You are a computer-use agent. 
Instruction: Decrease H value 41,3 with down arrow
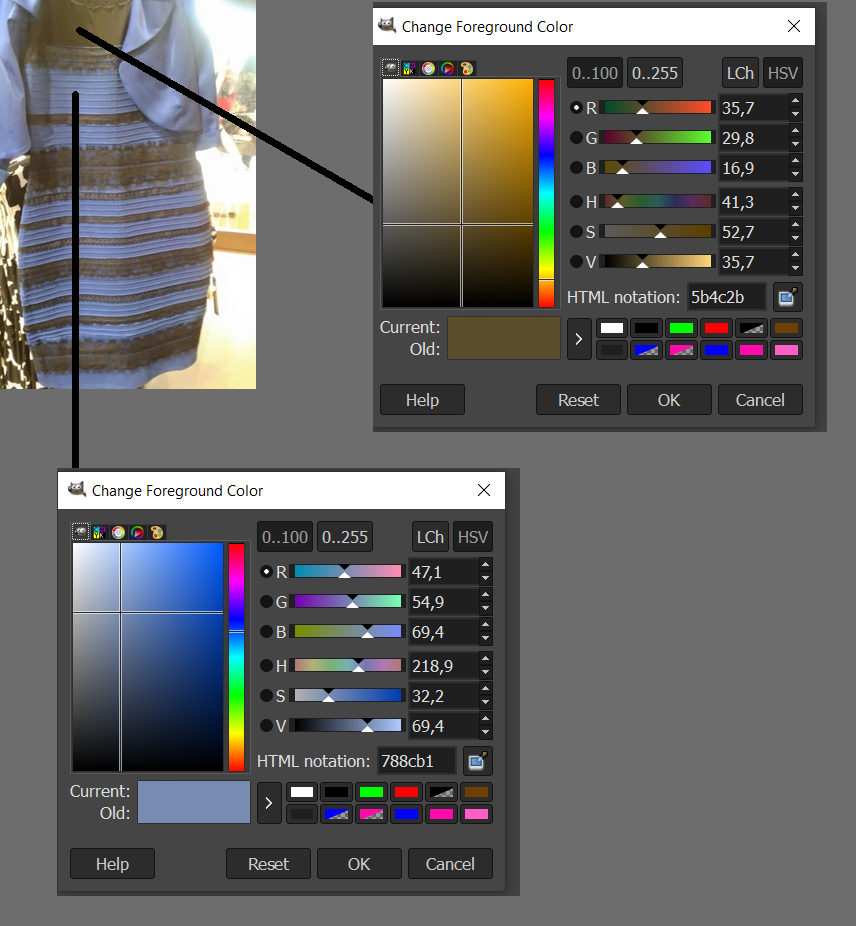[x=795, y=208]
